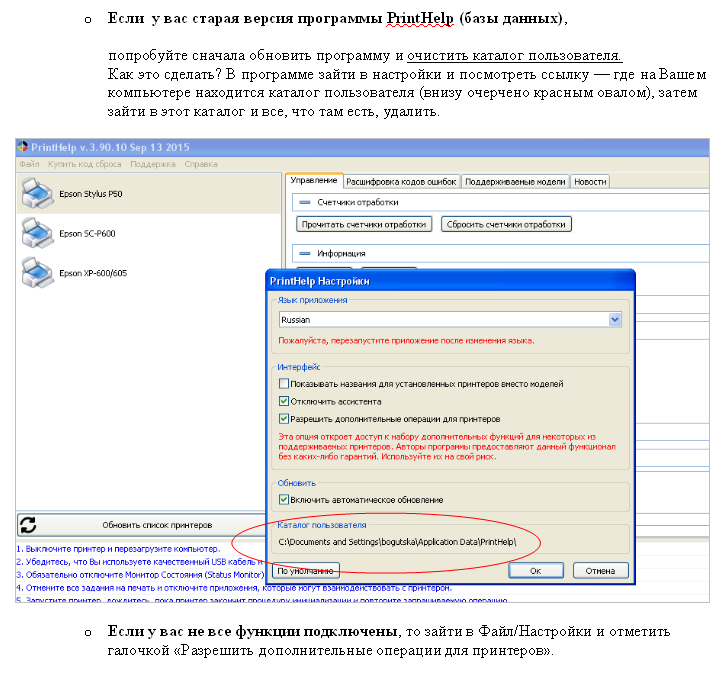Click the Epson SC-P600 label
This screenshot has height=679, width=727.
click(87, 233)
